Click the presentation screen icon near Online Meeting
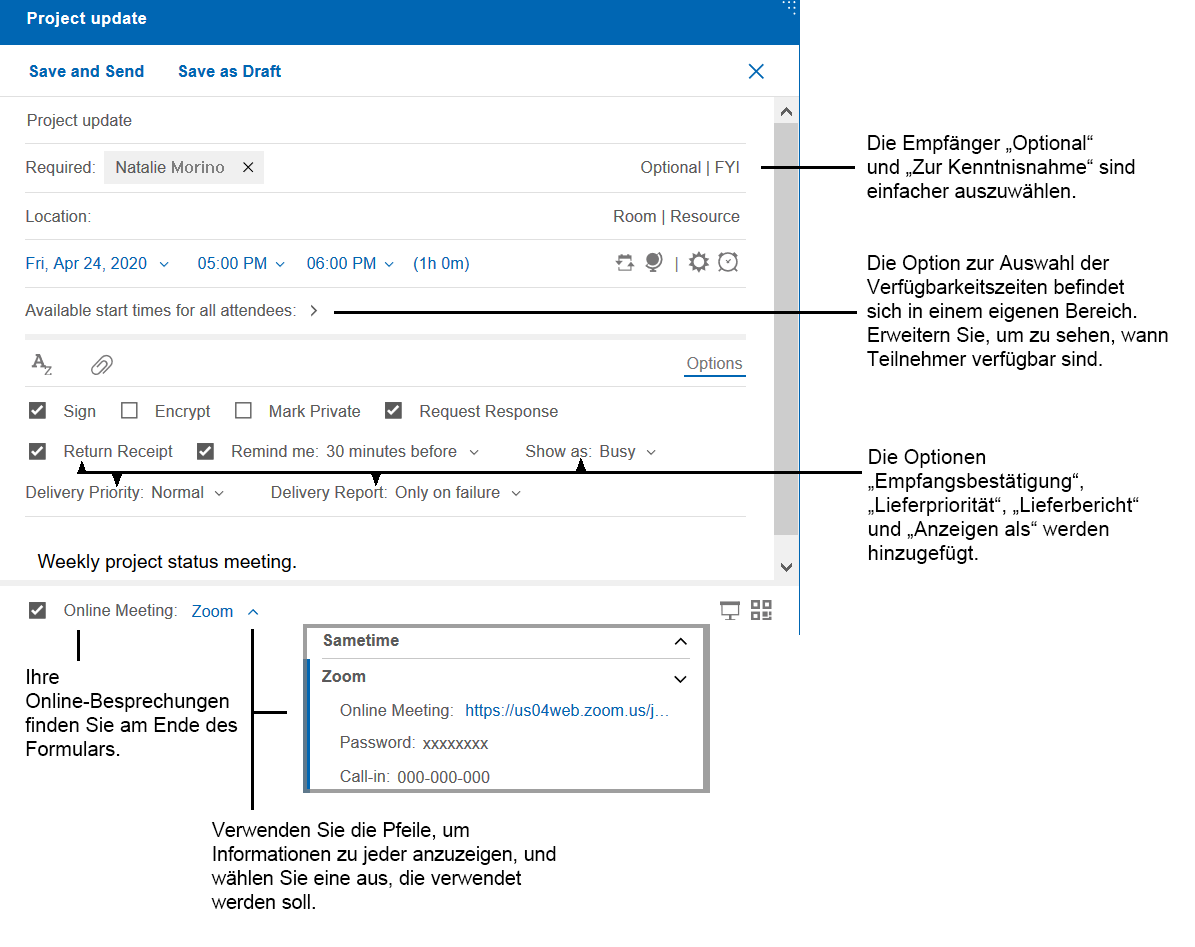Screen dimensions: 1195x947 coord(729,610)
